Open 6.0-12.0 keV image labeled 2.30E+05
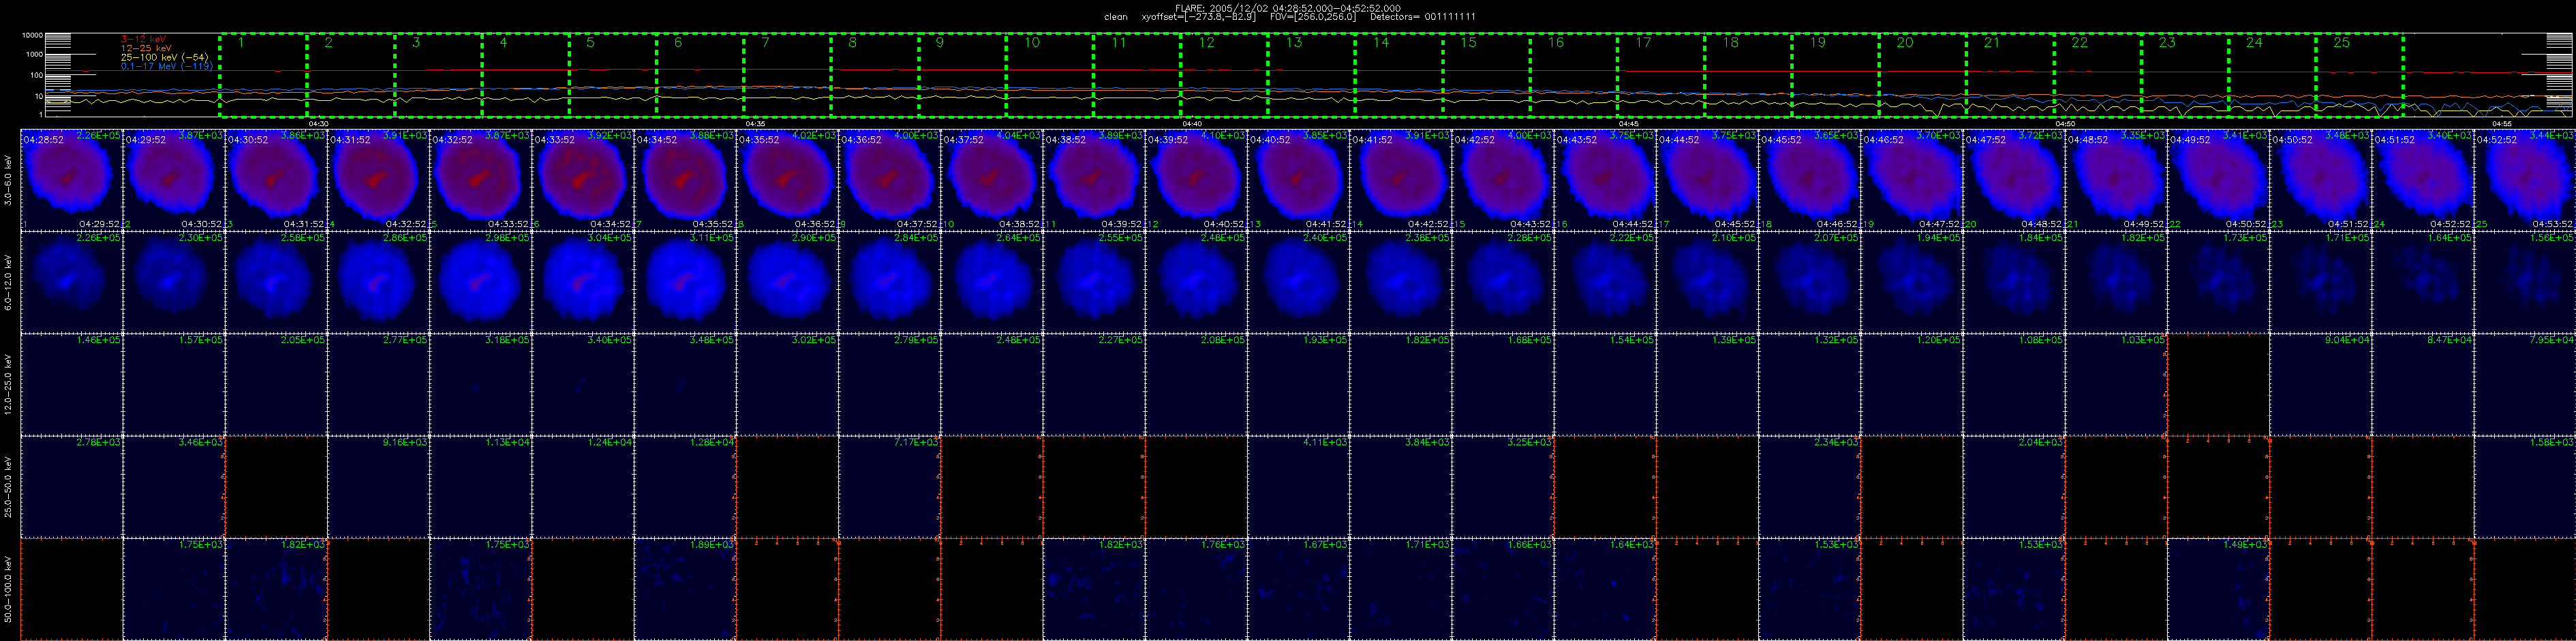This screenshot has height=641, width=2576. [x=173, y=282]
